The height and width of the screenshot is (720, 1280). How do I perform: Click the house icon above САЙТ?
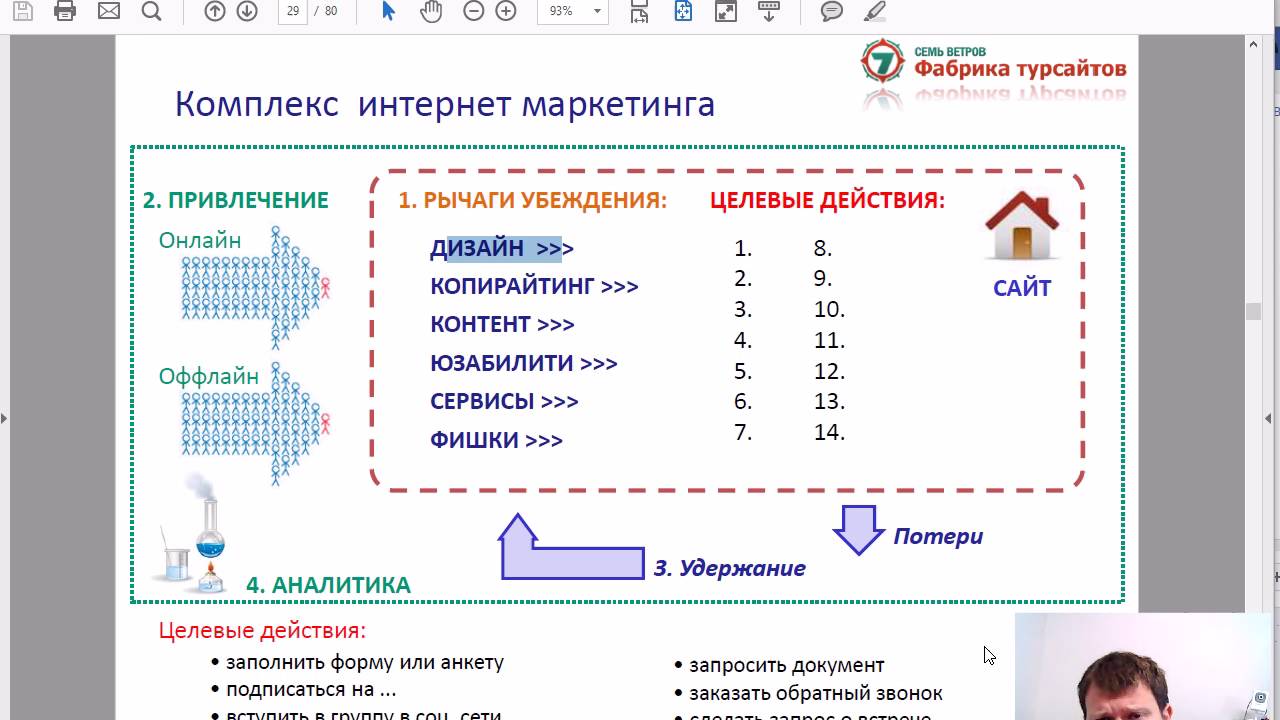pyautogui.click(x=1022, y=226)
